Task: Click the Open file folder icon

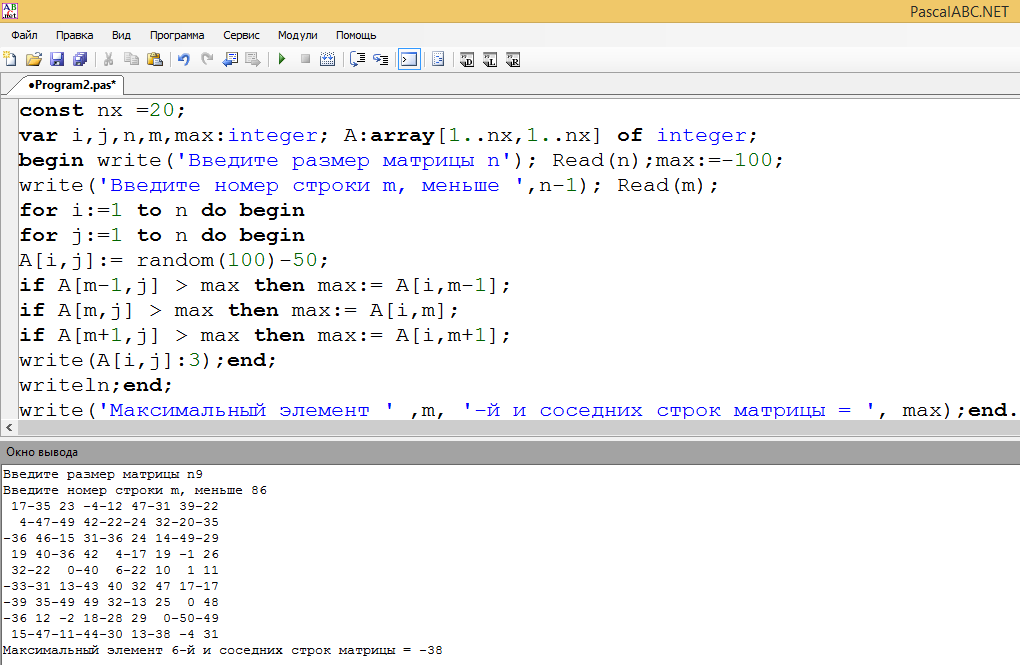Action: click(33, 60)
